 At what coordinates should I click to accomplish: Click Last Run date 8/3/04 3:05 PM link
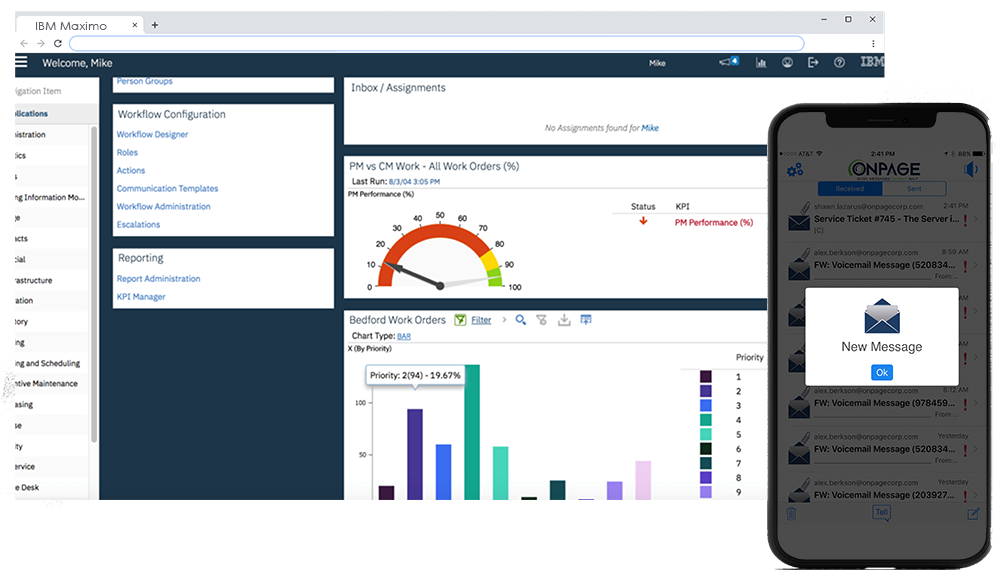[x=415, y=182]
